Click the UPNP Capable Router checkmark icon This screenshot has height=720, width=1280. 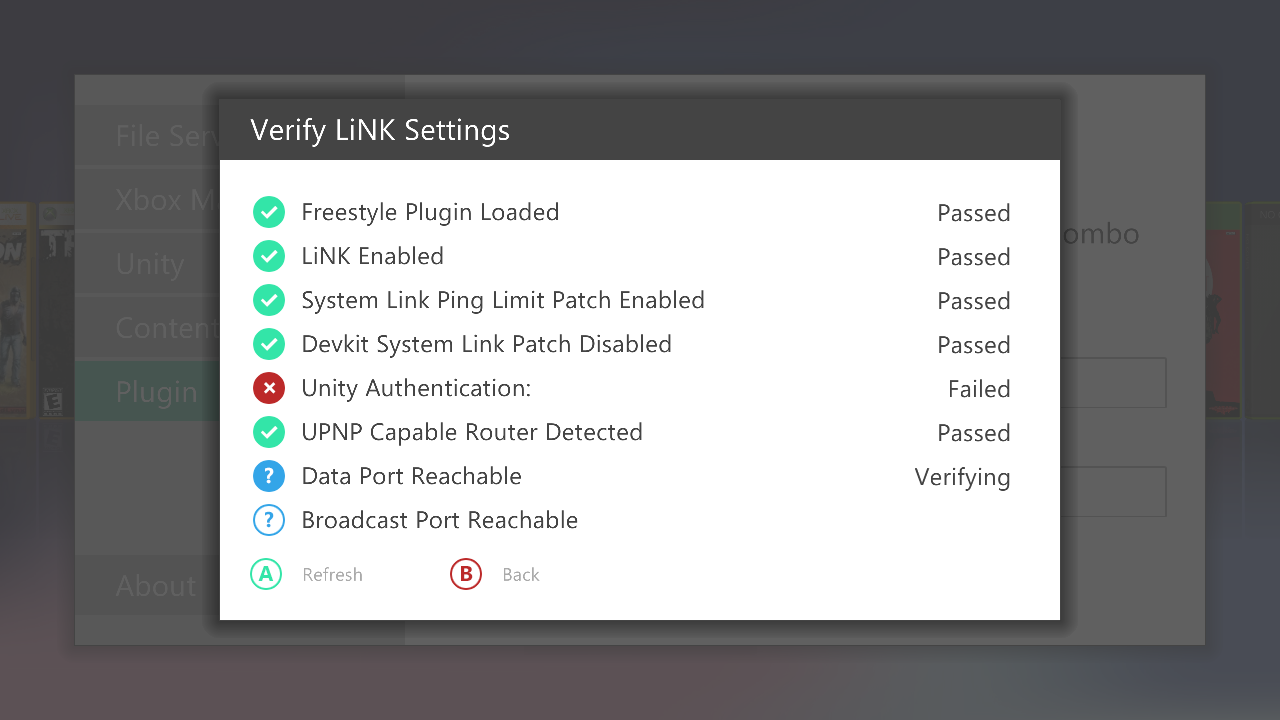(x=268, y=432)
